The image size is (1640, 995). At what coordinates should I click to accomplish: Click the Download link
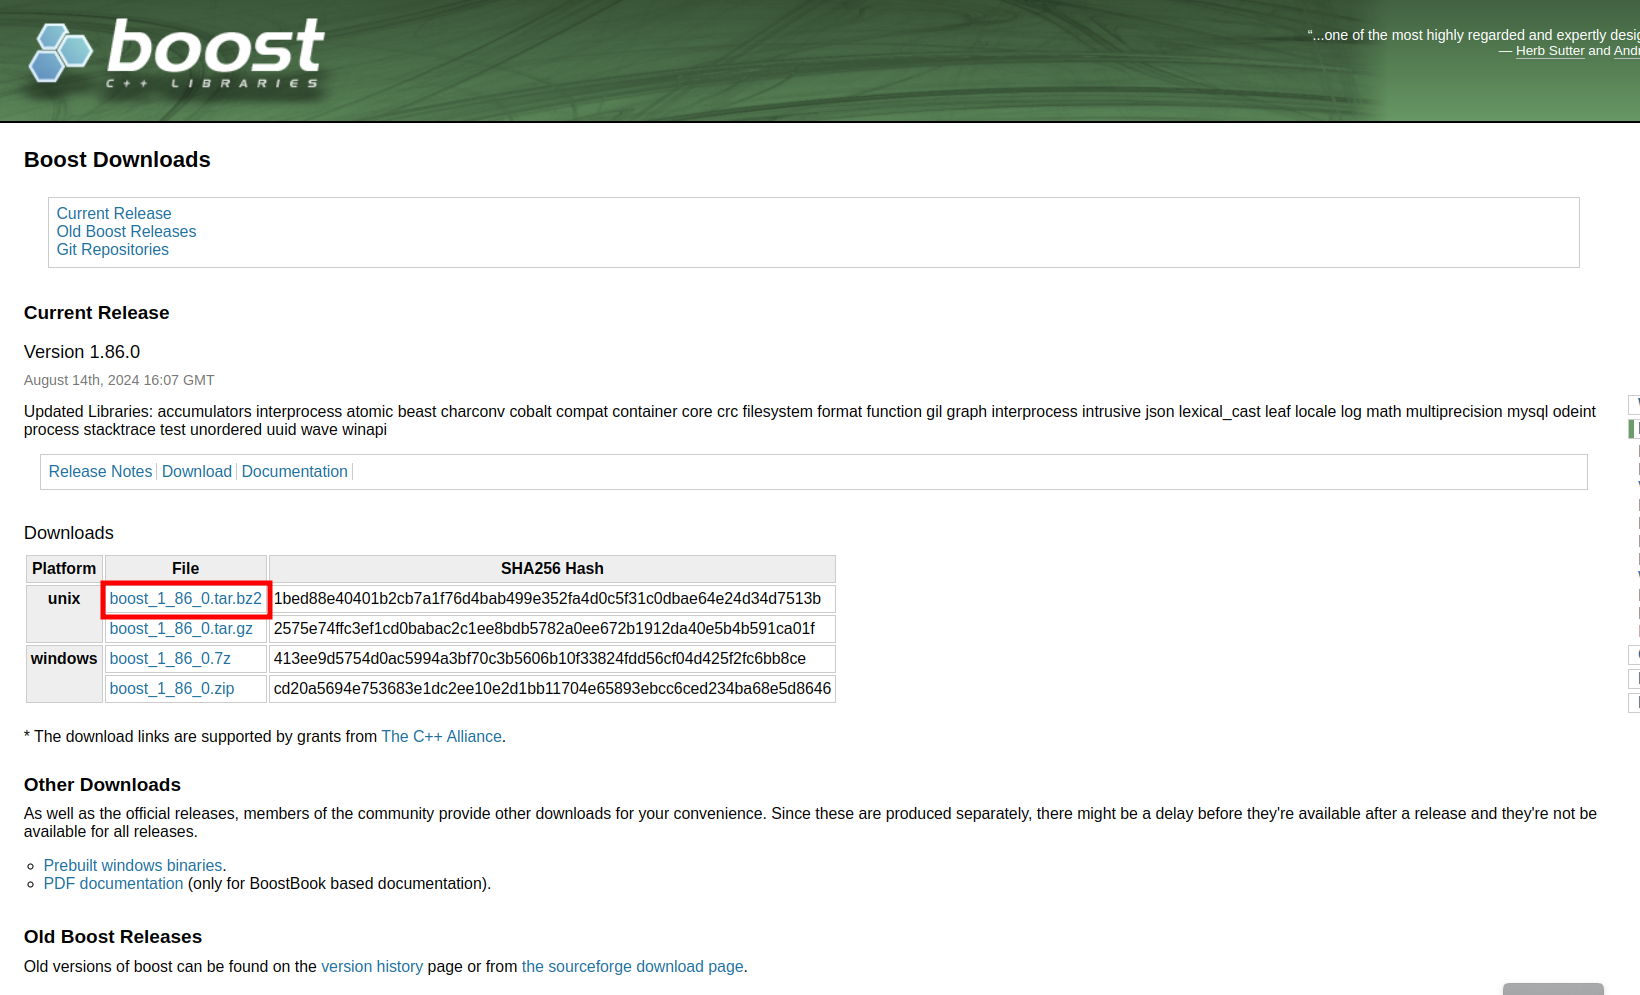coord(196,471)
